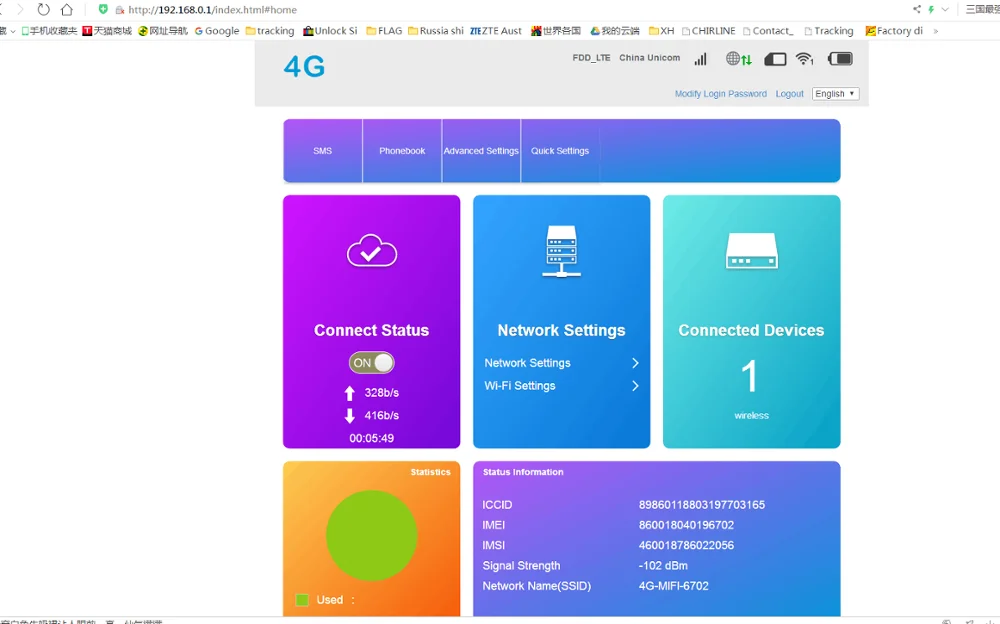The image size is (1000, 624).
Task: Click the China Unicom operator label
Action: tap(649, 57)
